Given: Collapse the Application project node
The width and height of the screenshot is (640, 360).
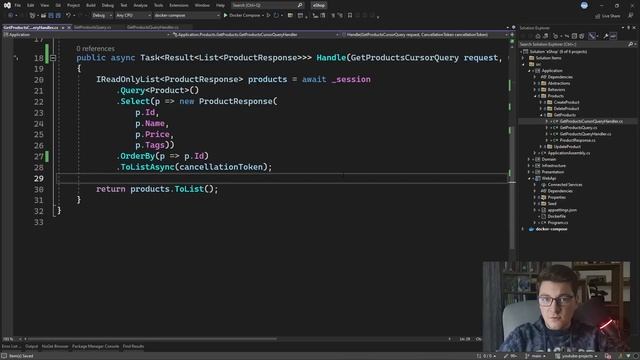Looking at the screenshot, I should coord(529,71).
